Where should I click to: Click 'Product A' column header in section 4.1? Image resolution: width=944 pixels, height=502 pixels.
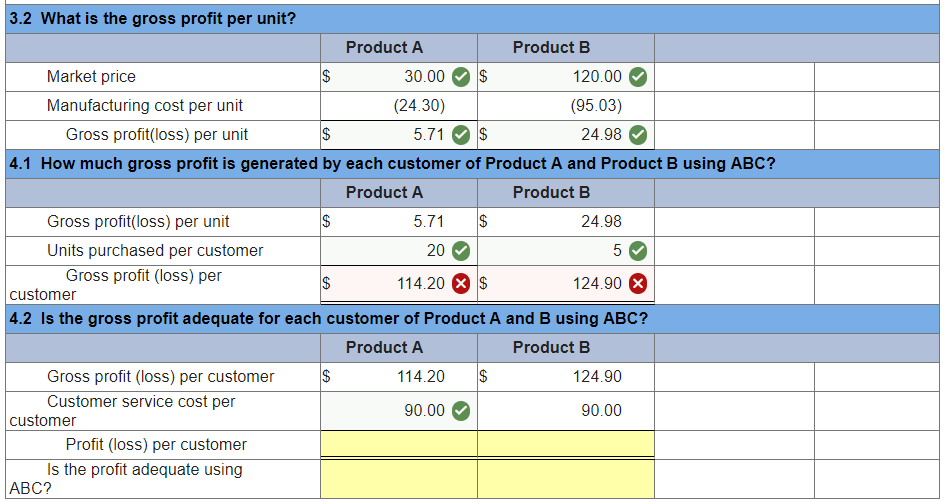(x=385, y=193)
